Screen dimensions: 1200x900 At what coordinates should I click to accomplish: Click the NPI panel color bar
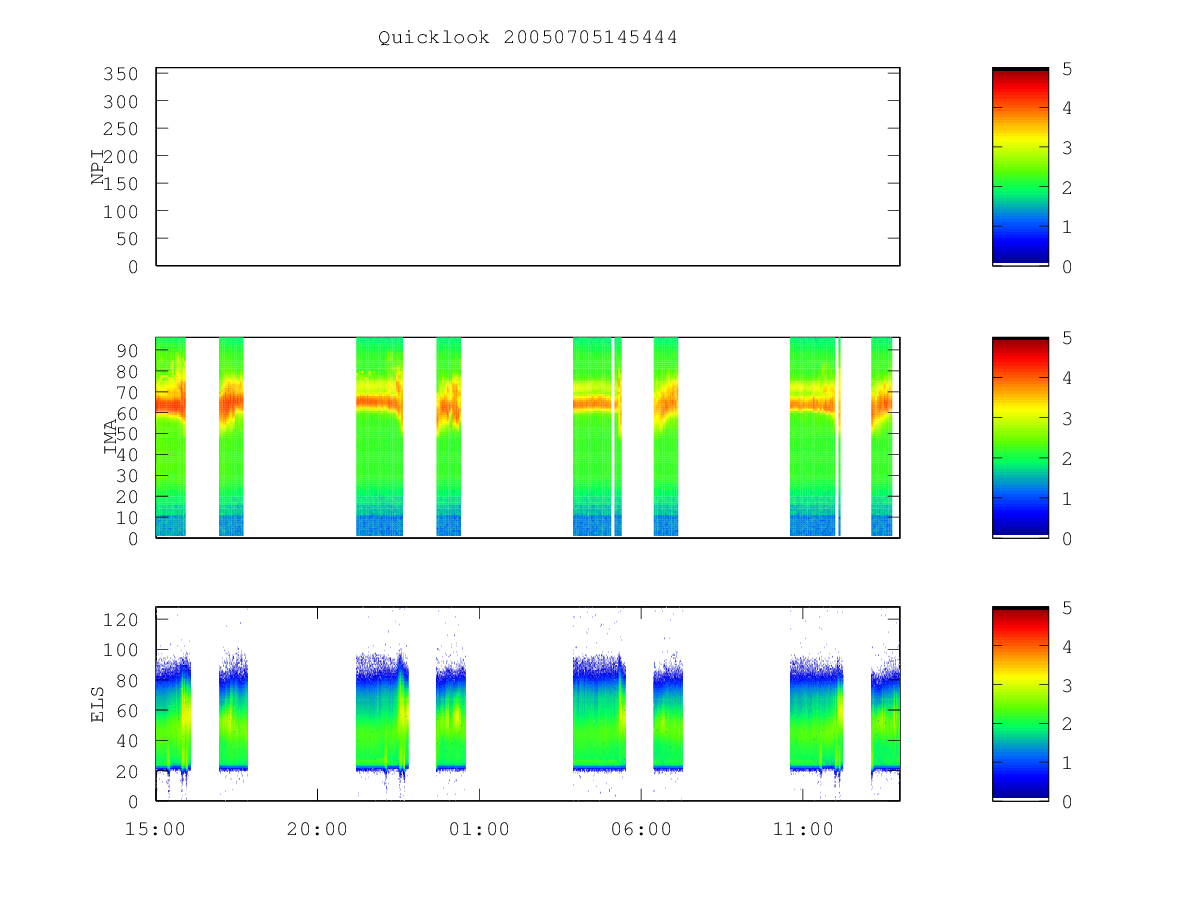pos(1020,167)
